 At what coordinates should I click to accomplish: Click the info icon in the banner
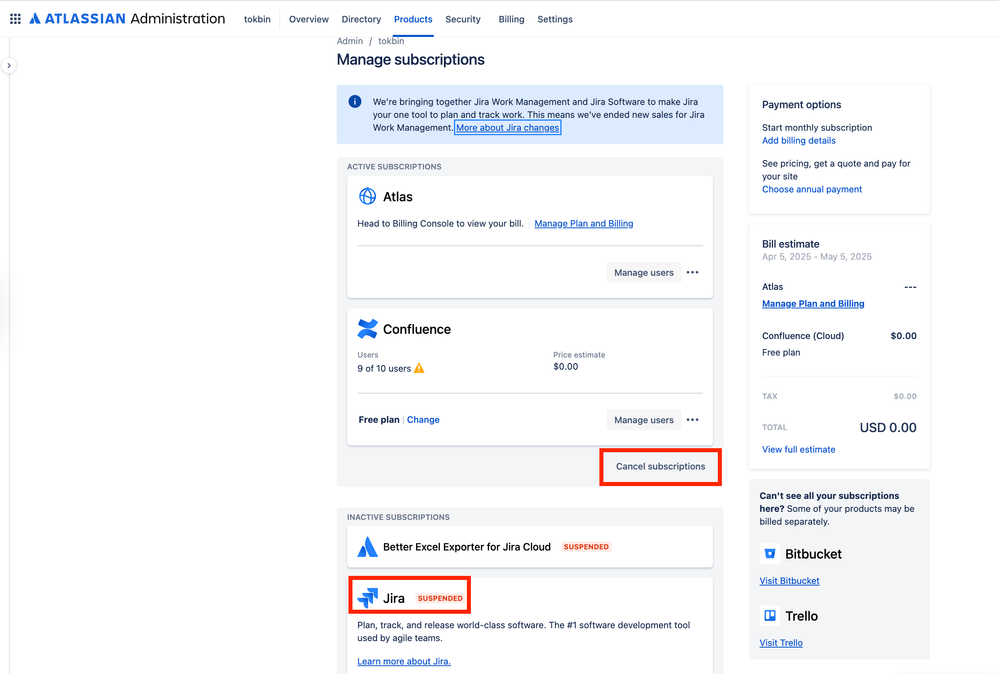(355, 101)
